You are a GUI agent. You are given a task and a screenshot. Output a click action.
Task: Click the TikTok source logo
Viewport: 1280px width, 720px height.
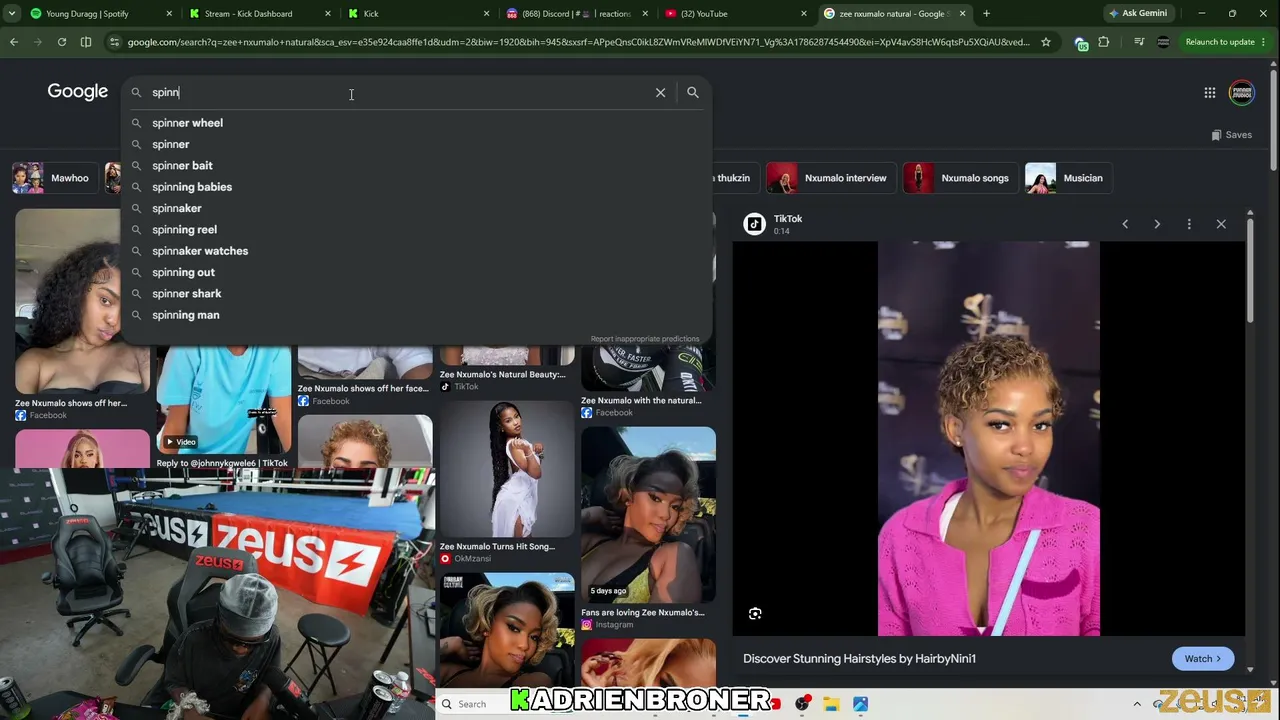(755, 224)
